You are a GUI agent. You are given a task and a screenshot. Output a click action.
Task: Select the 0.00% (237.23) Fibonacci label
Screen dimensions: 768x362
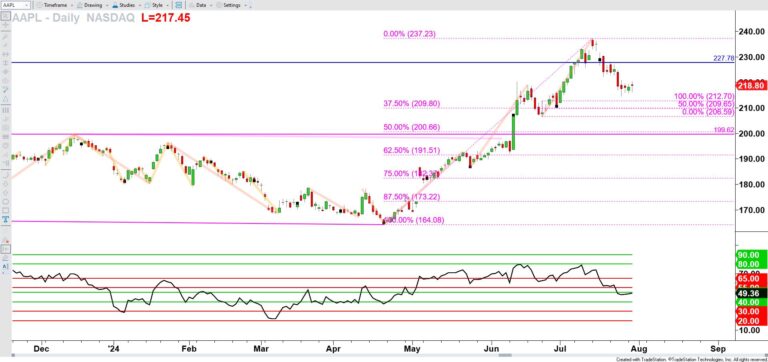coord(409,34)
